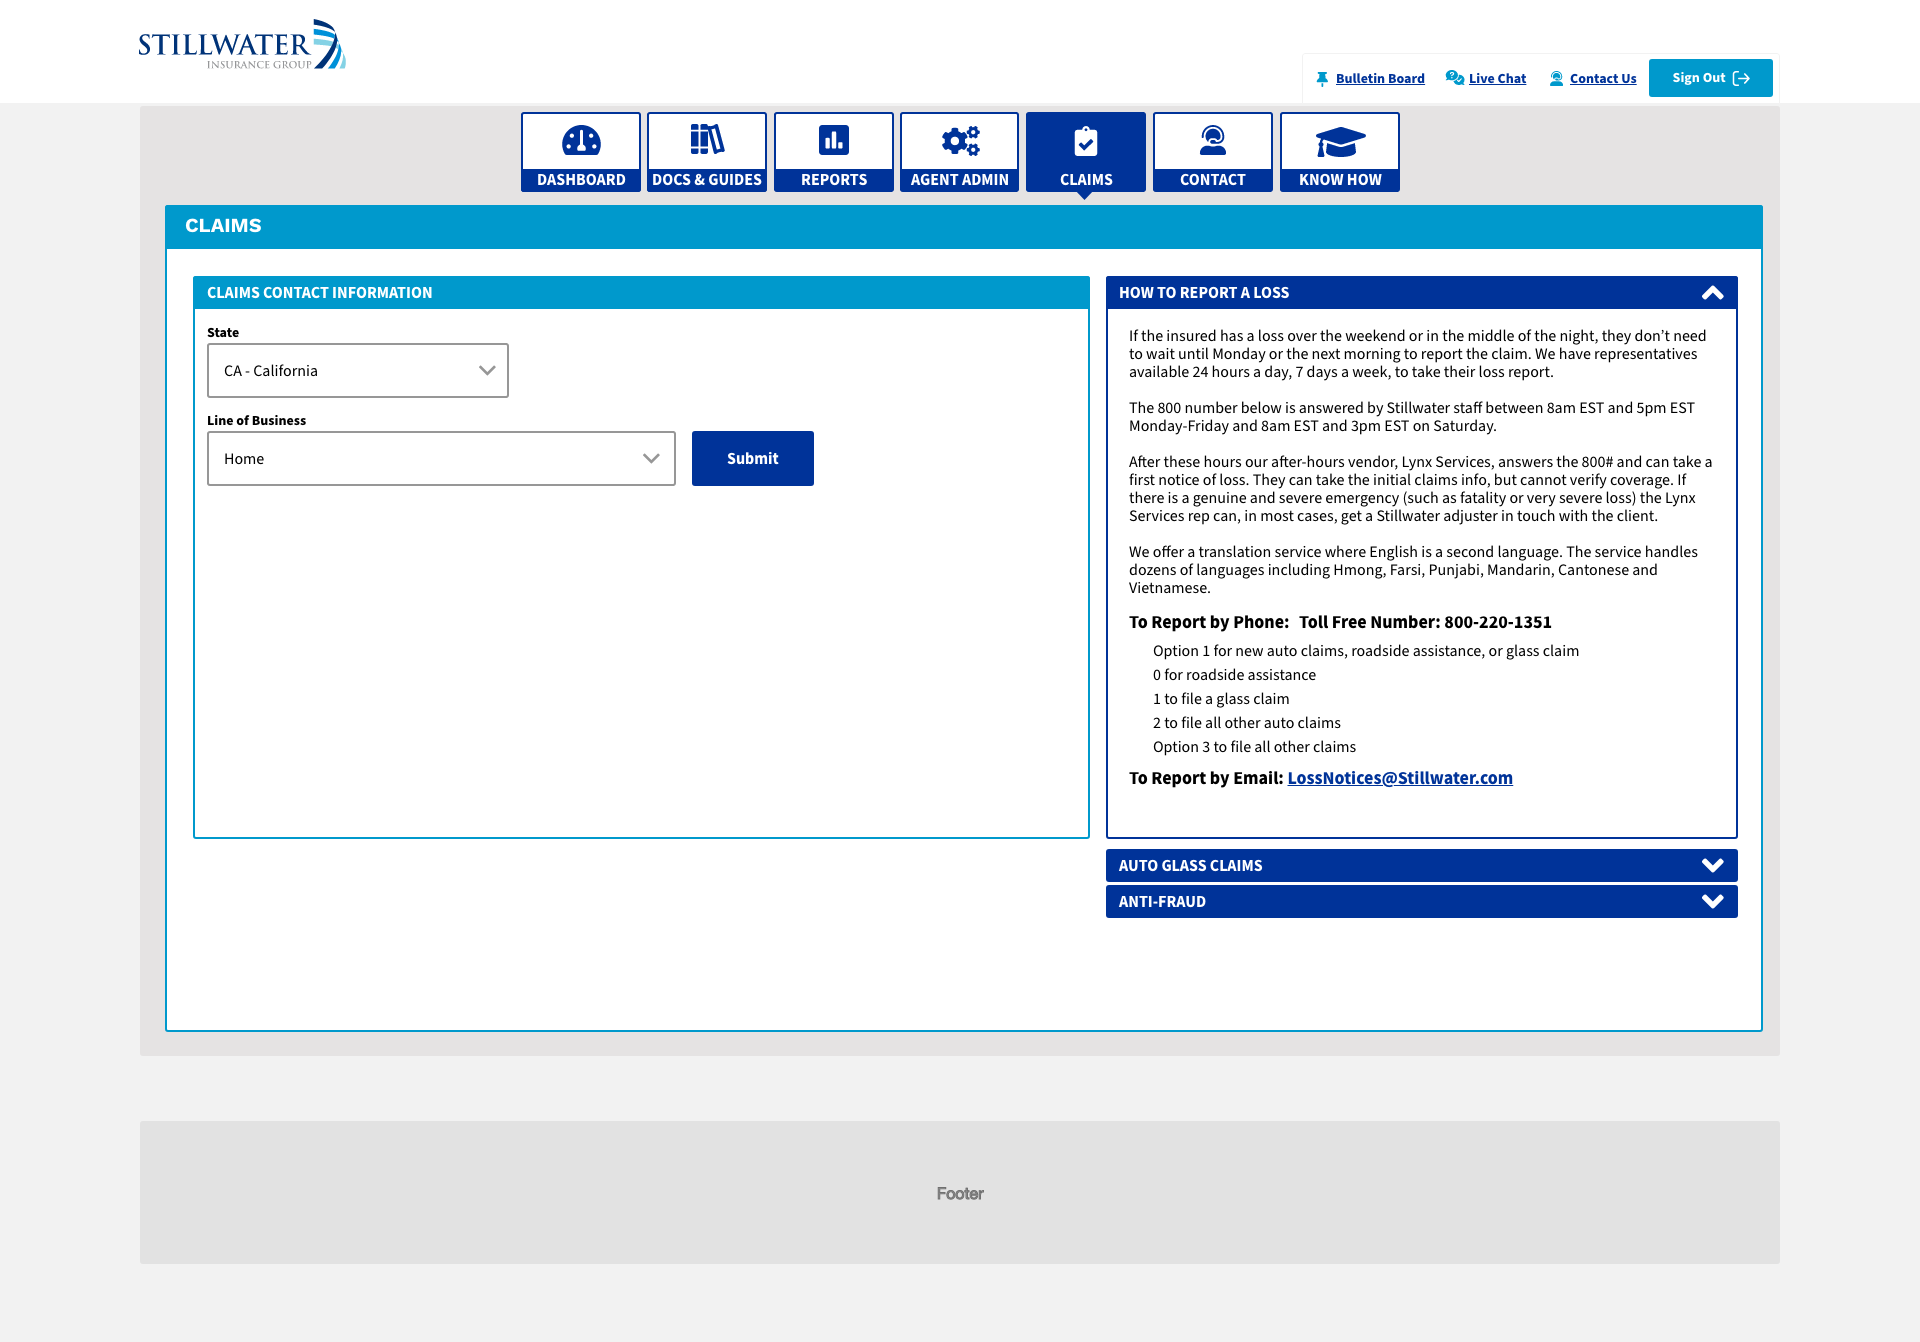Click the 'Option 3 to file all other claims' line
This screenshot has width=1920, height=1342.
click(1254, 747)
